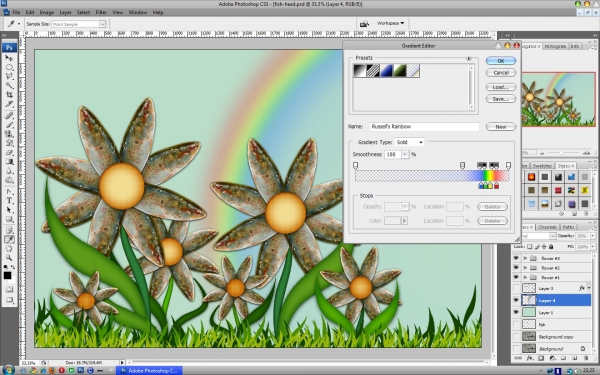Select the Crop tool
600x375 pixels.
pos(9,95)
